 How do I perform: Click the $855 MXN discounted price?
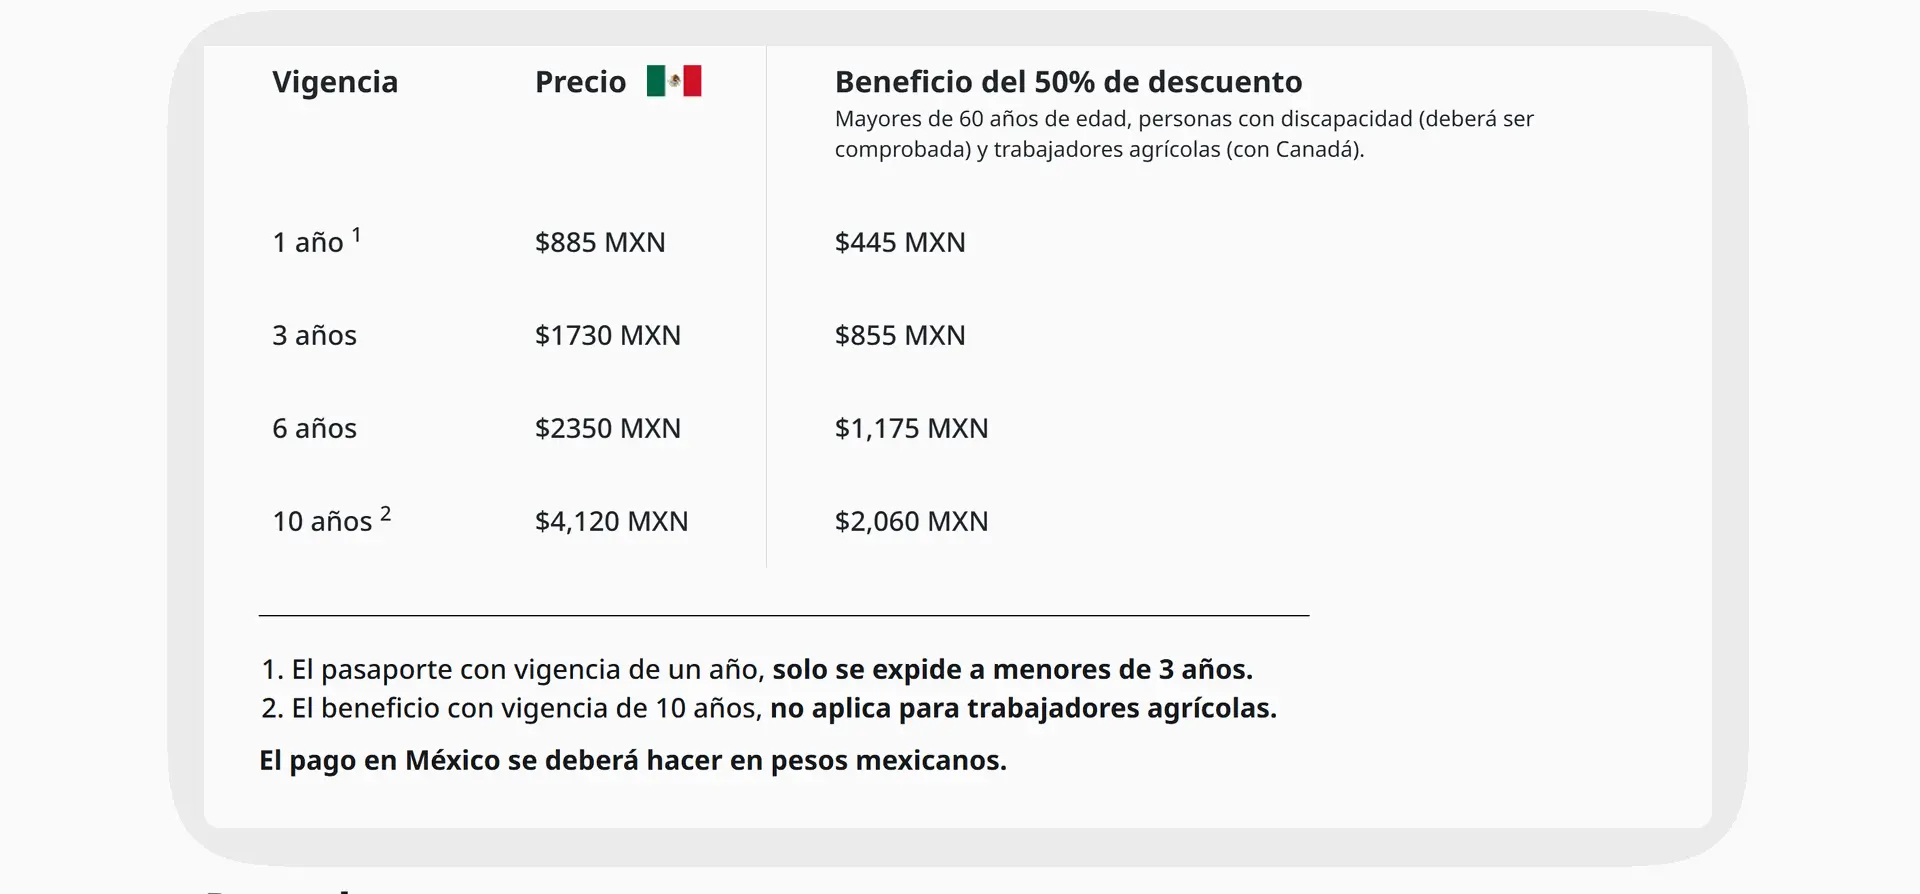point(900,335)
